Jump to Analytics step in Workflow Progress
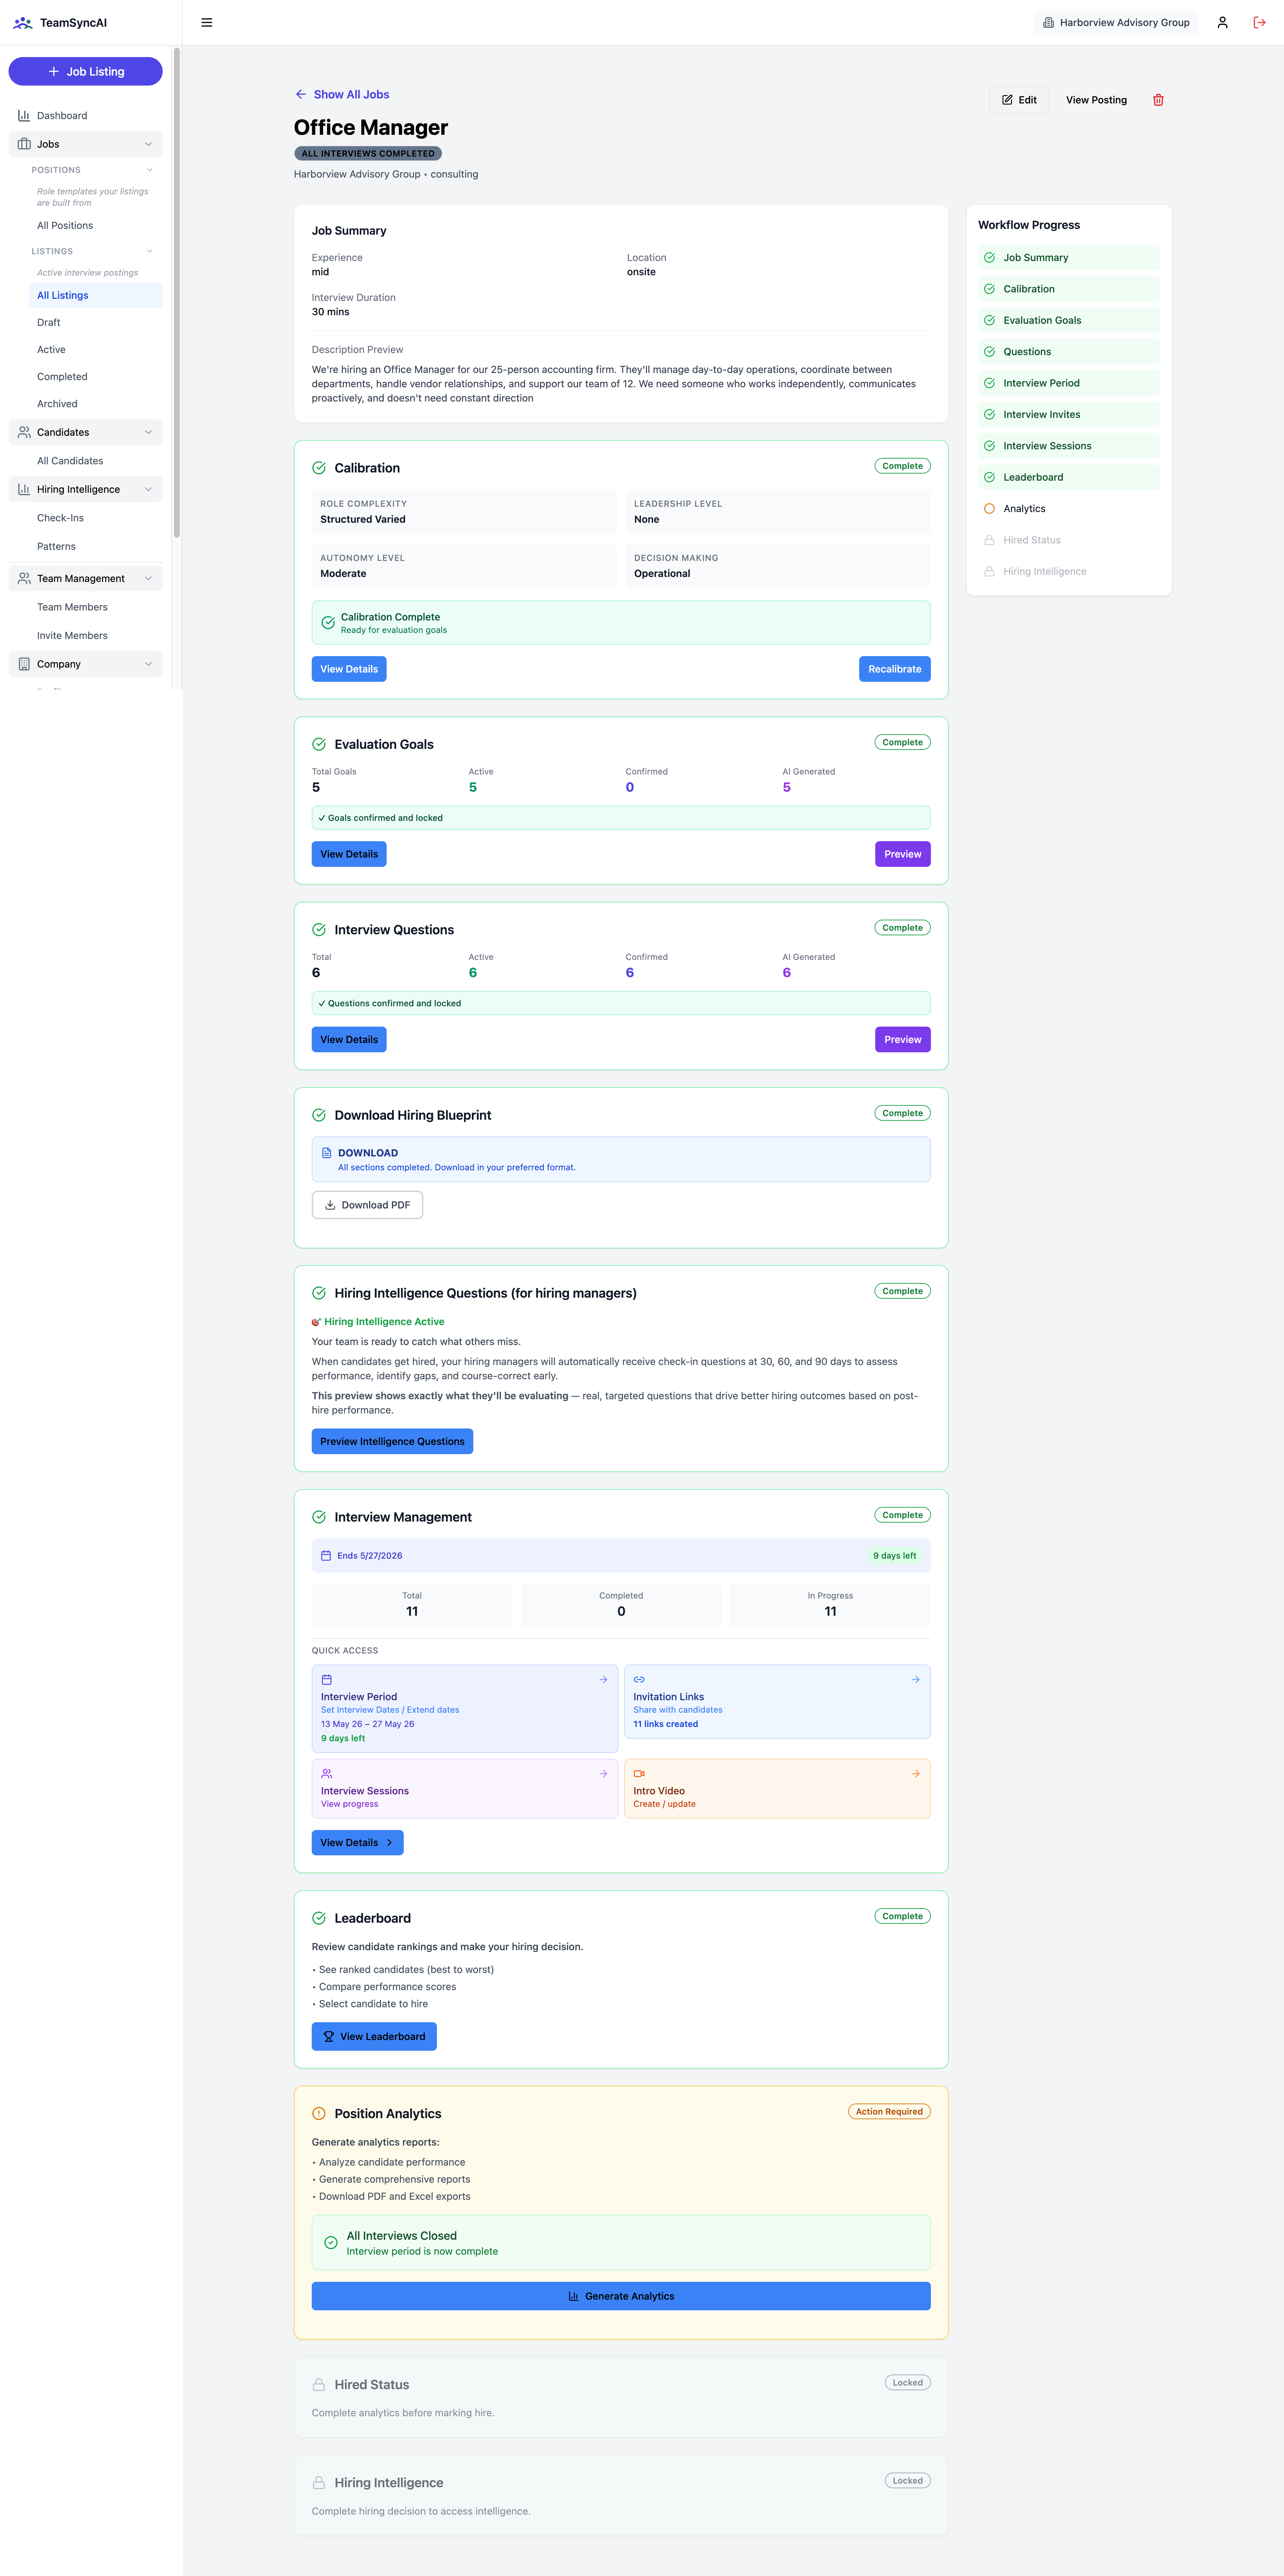This screenshot has width=1284, height=2576. 1069,509
